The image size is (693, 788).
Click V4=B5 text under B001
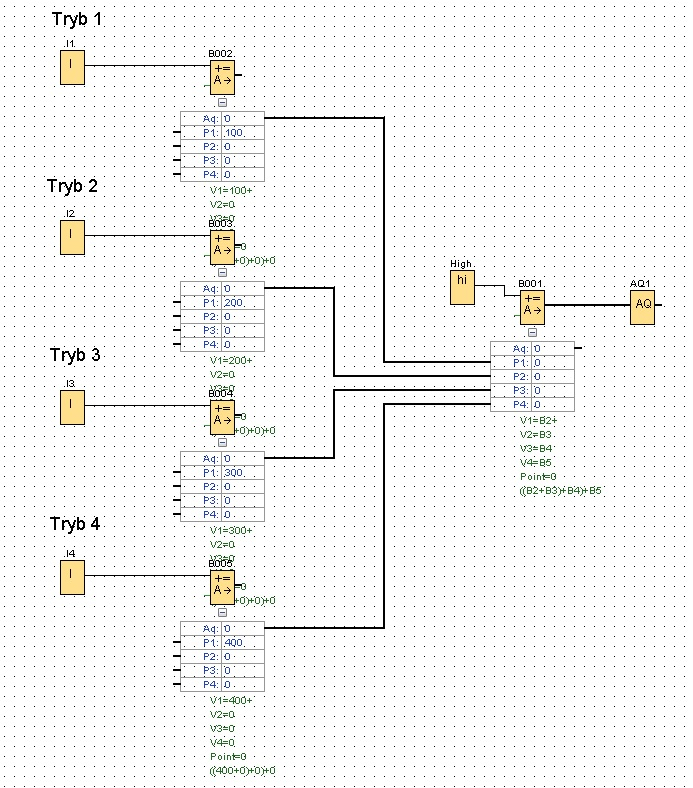coord(536,462)
